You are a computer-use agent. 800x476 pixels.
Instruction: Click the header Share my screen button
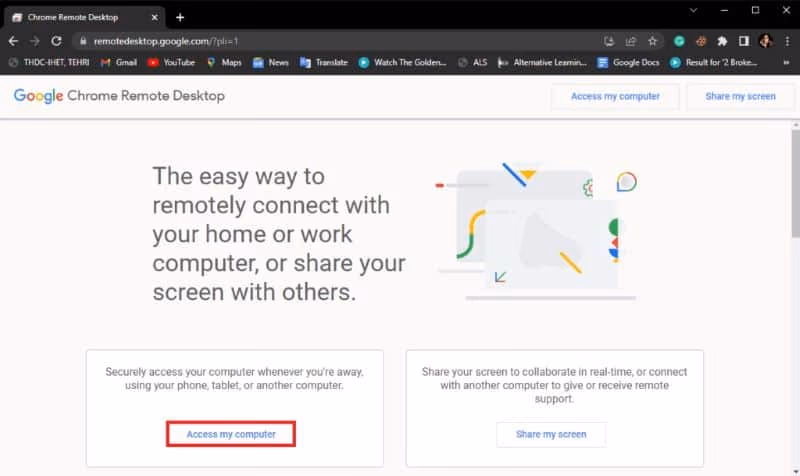tap(738, 96)
